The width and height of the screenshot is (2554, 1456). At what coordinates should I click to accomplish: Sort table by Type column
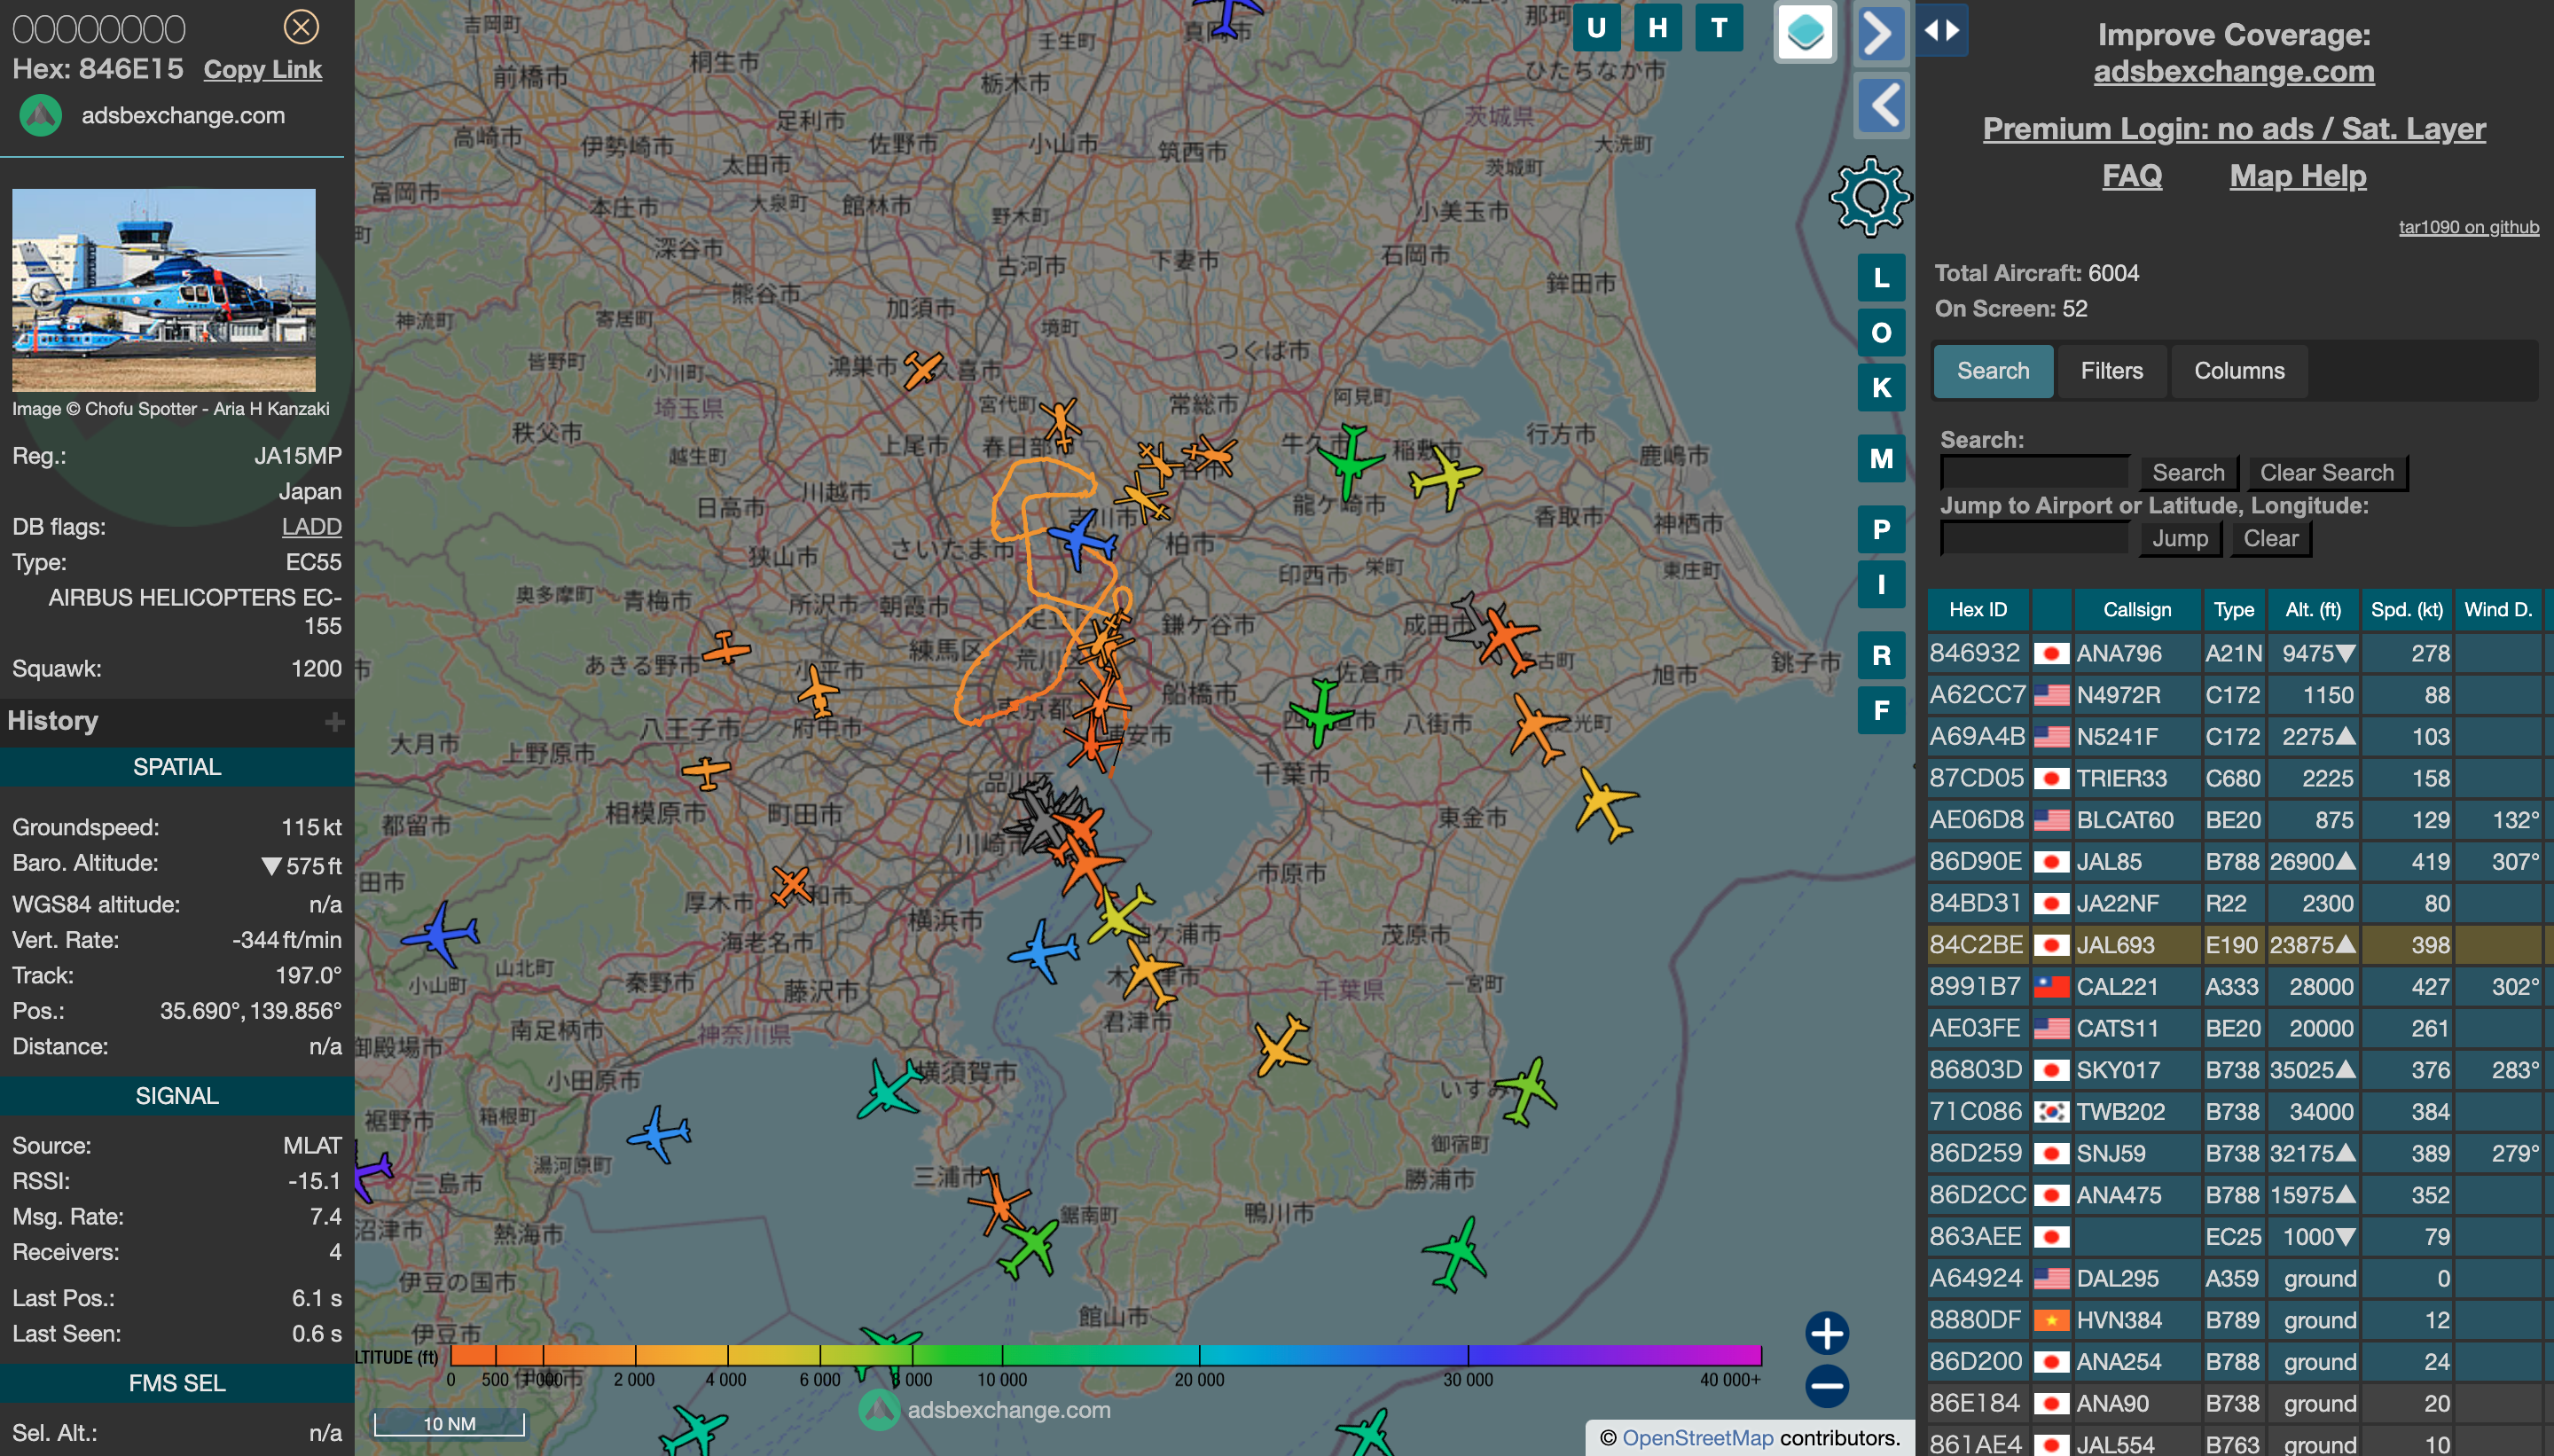2233,610
